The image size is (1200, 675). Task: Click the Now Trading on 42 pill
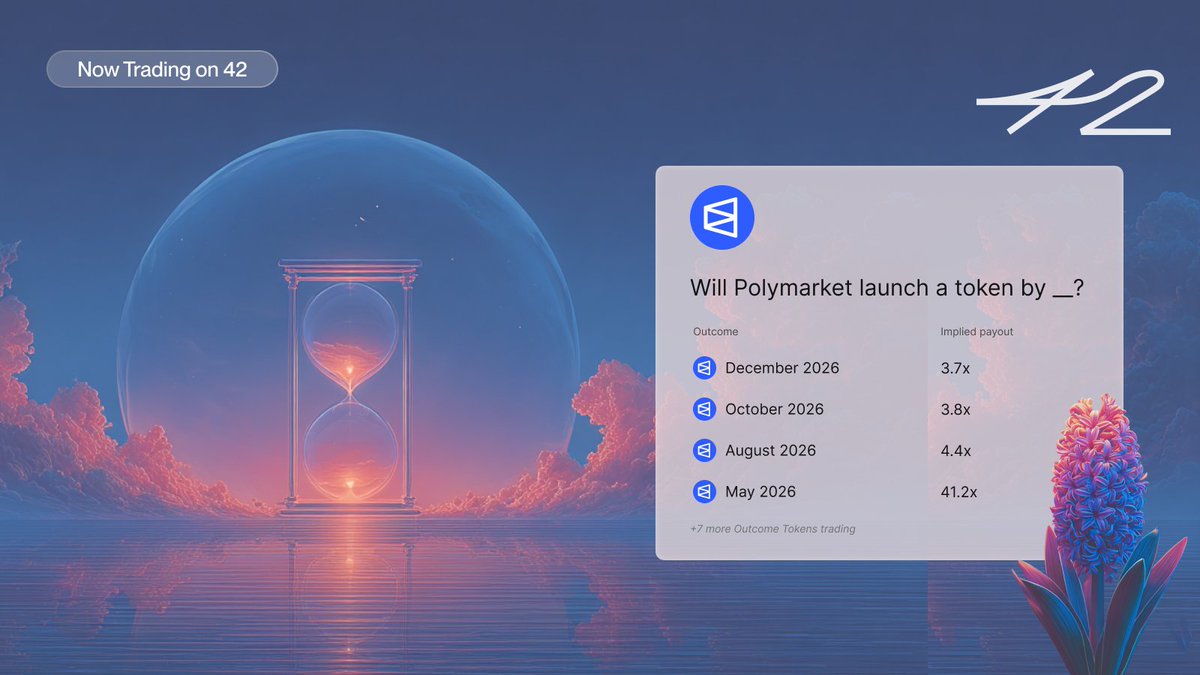[162, 69]
